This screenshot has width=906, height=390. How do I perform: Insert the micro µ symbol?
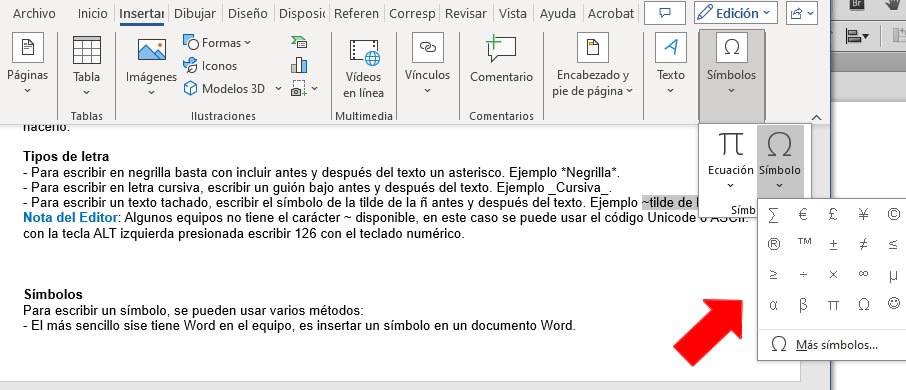893,275
